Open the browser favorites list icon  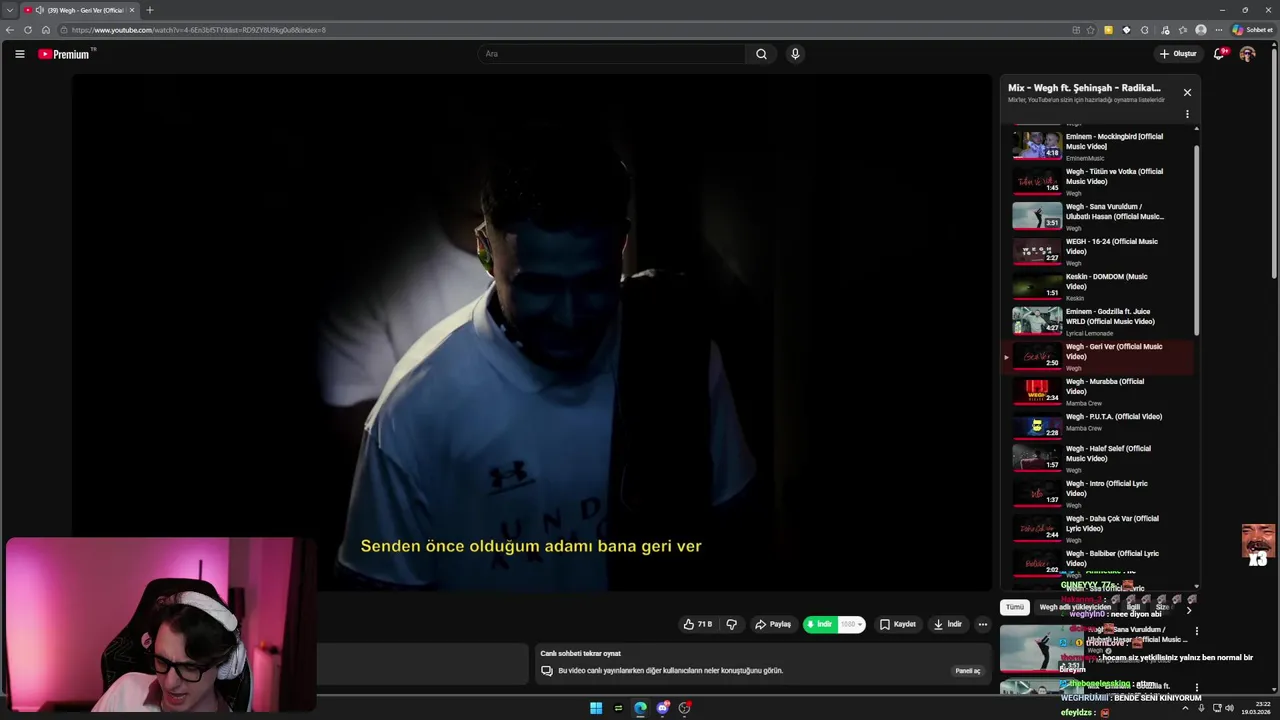1183,30
